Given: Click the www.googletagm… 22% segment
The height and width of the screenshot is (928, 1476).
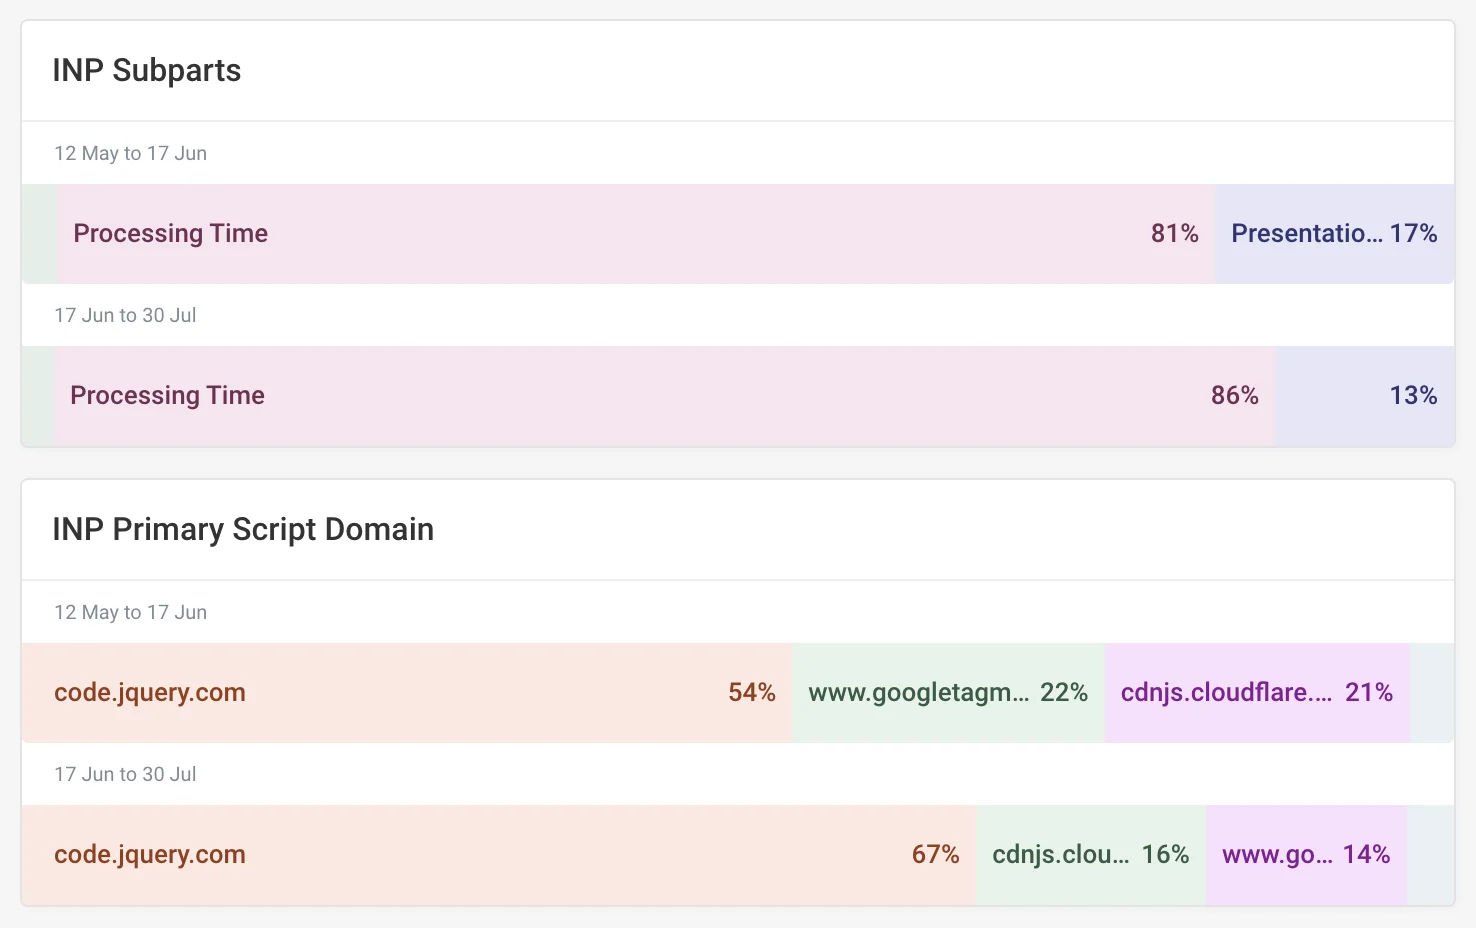Looking at the screenshot, I should click(x=947, y=693).
